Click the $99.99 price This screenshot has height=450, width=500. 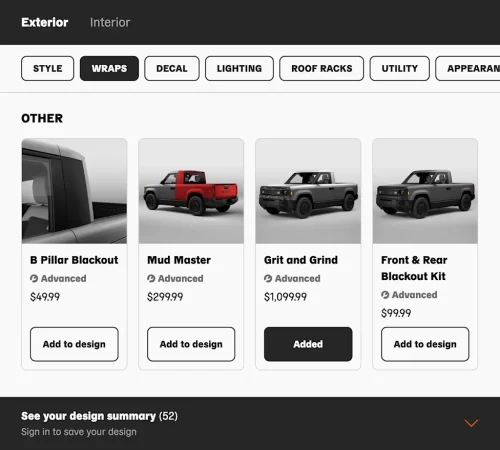click(x=396, y=313)
